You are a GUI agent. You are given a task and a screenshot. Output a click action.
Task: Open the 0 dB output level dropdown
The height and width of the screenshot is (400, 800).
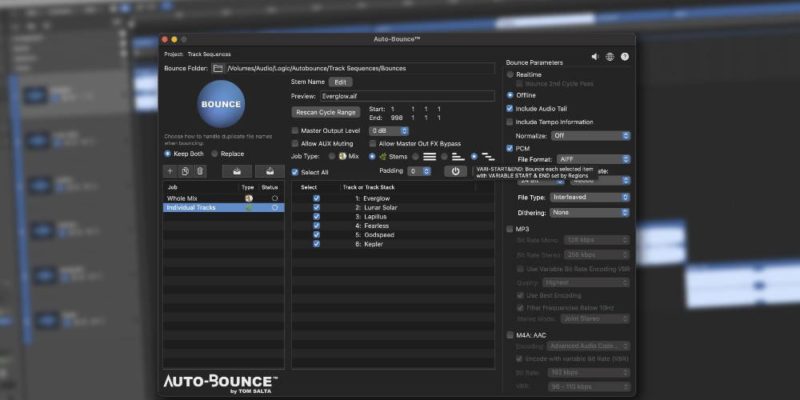389,131
